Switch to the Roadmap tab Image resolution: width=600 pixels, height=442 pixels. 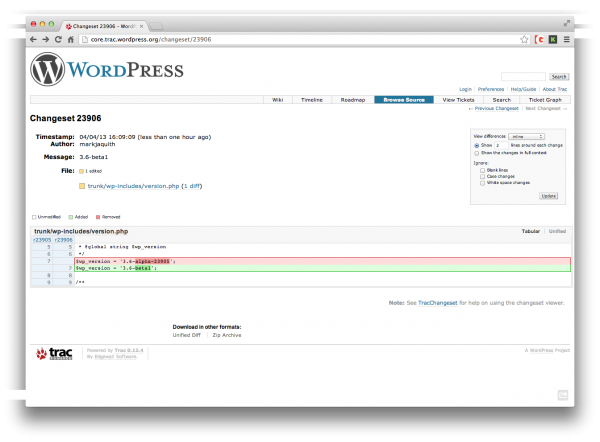[353, 100]
